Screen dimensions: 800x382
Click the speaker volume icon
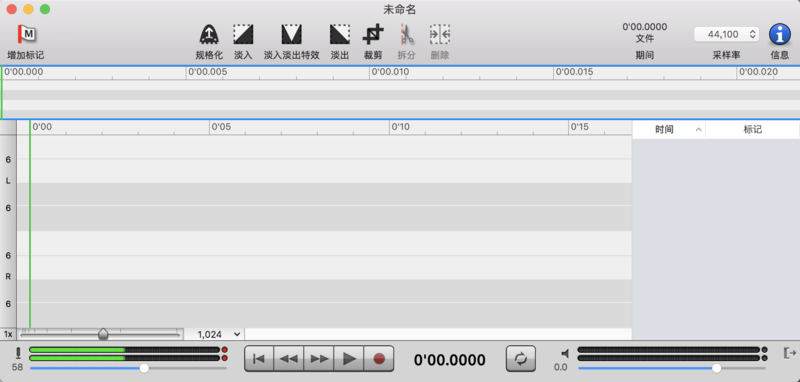coord(565,353)
